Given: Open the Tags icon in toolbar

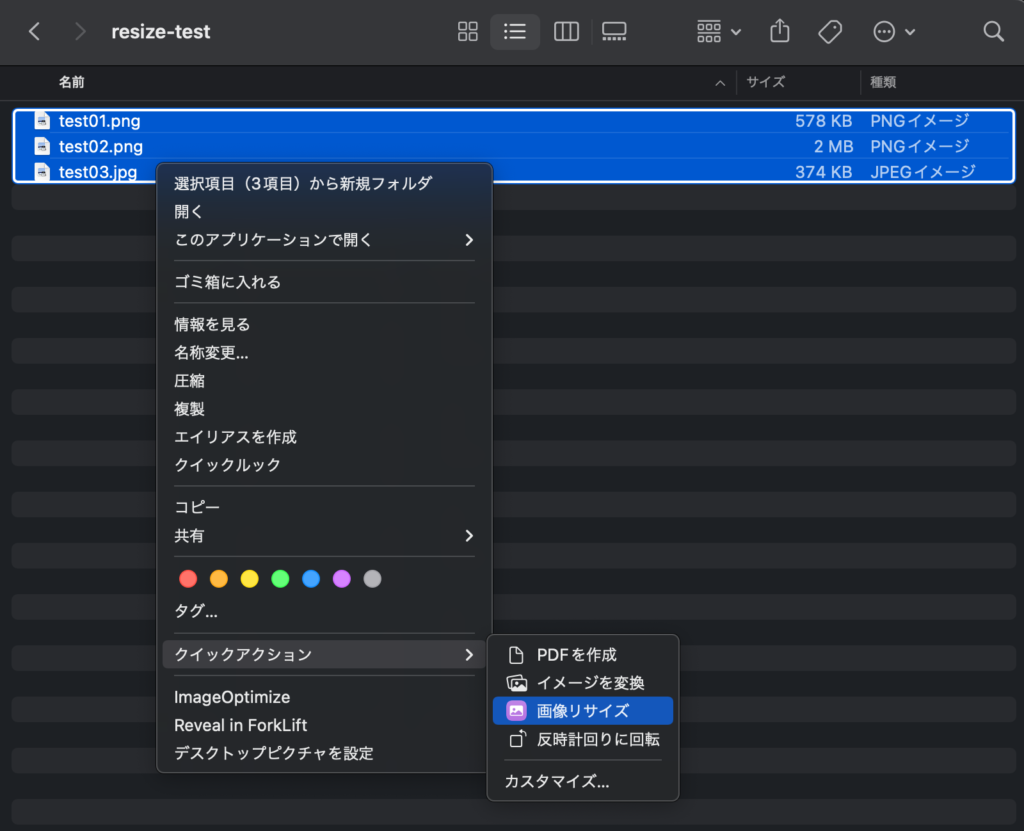Looking at the screenshot, I should click(830, 32).
